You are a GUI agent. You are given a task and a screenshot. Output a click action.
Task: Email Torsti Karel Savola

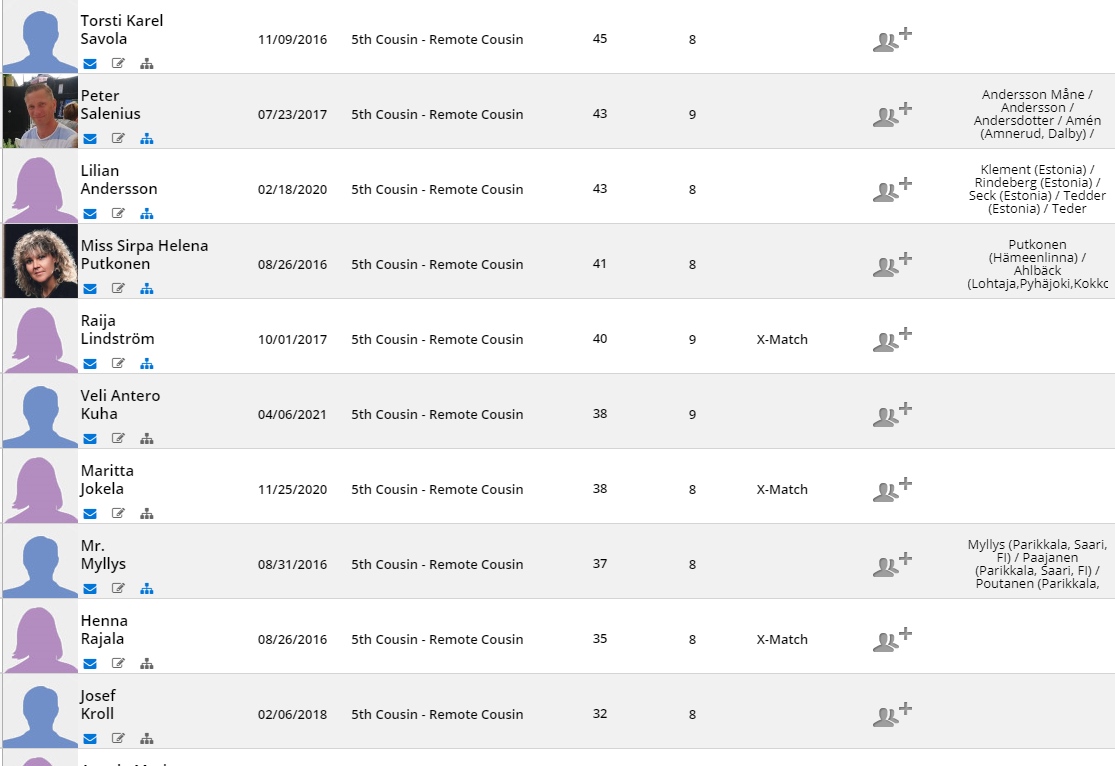tap(90, 64)
